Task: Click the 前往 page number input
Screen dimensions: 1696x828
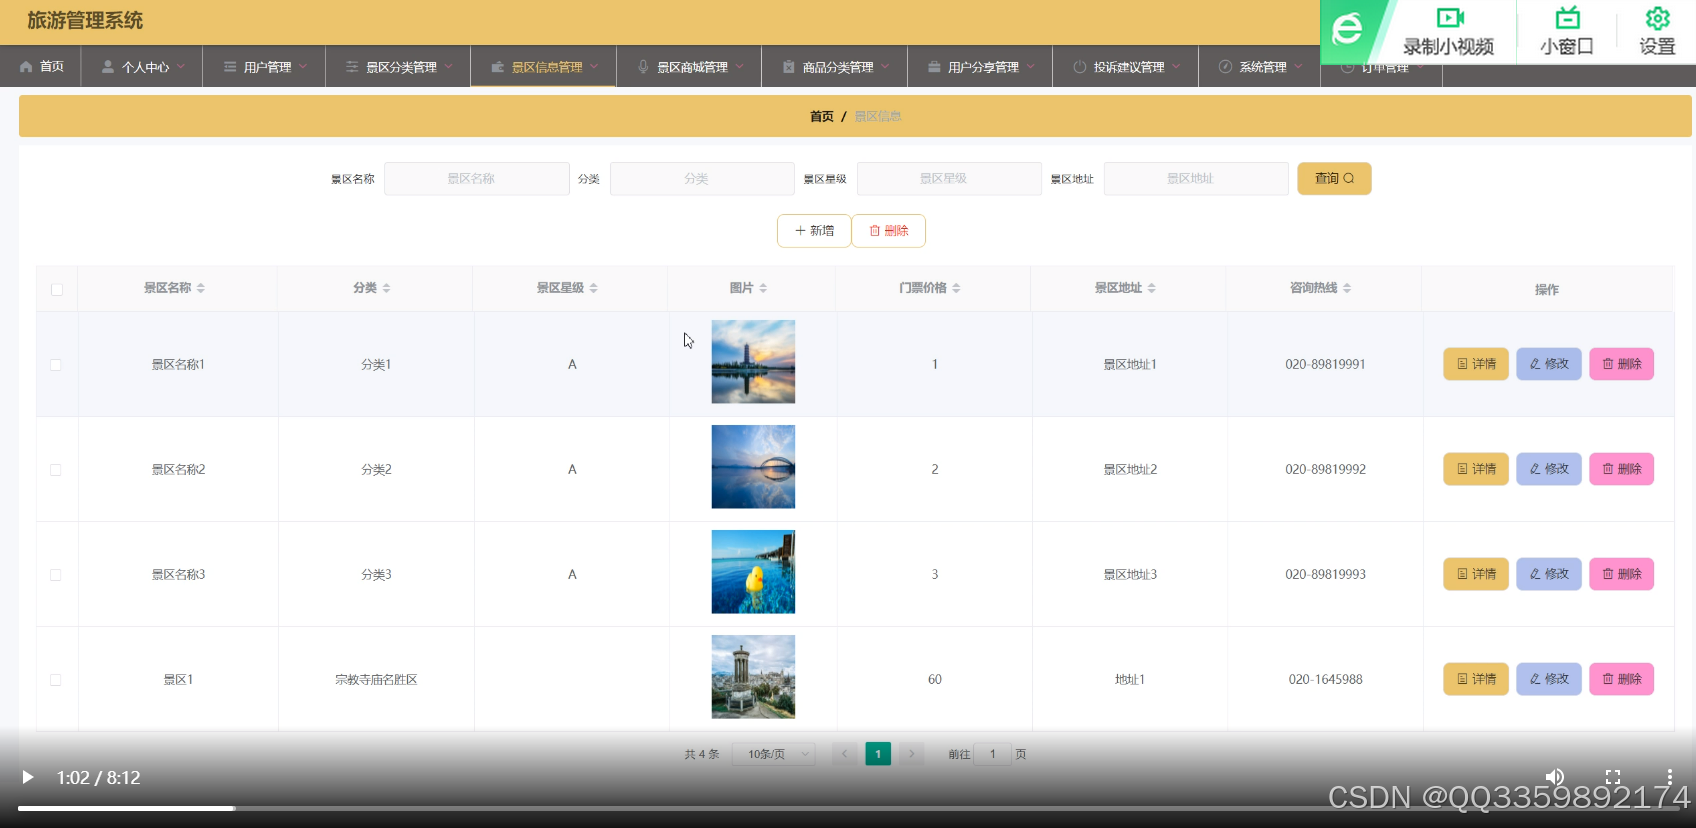Action: [993, 754]
